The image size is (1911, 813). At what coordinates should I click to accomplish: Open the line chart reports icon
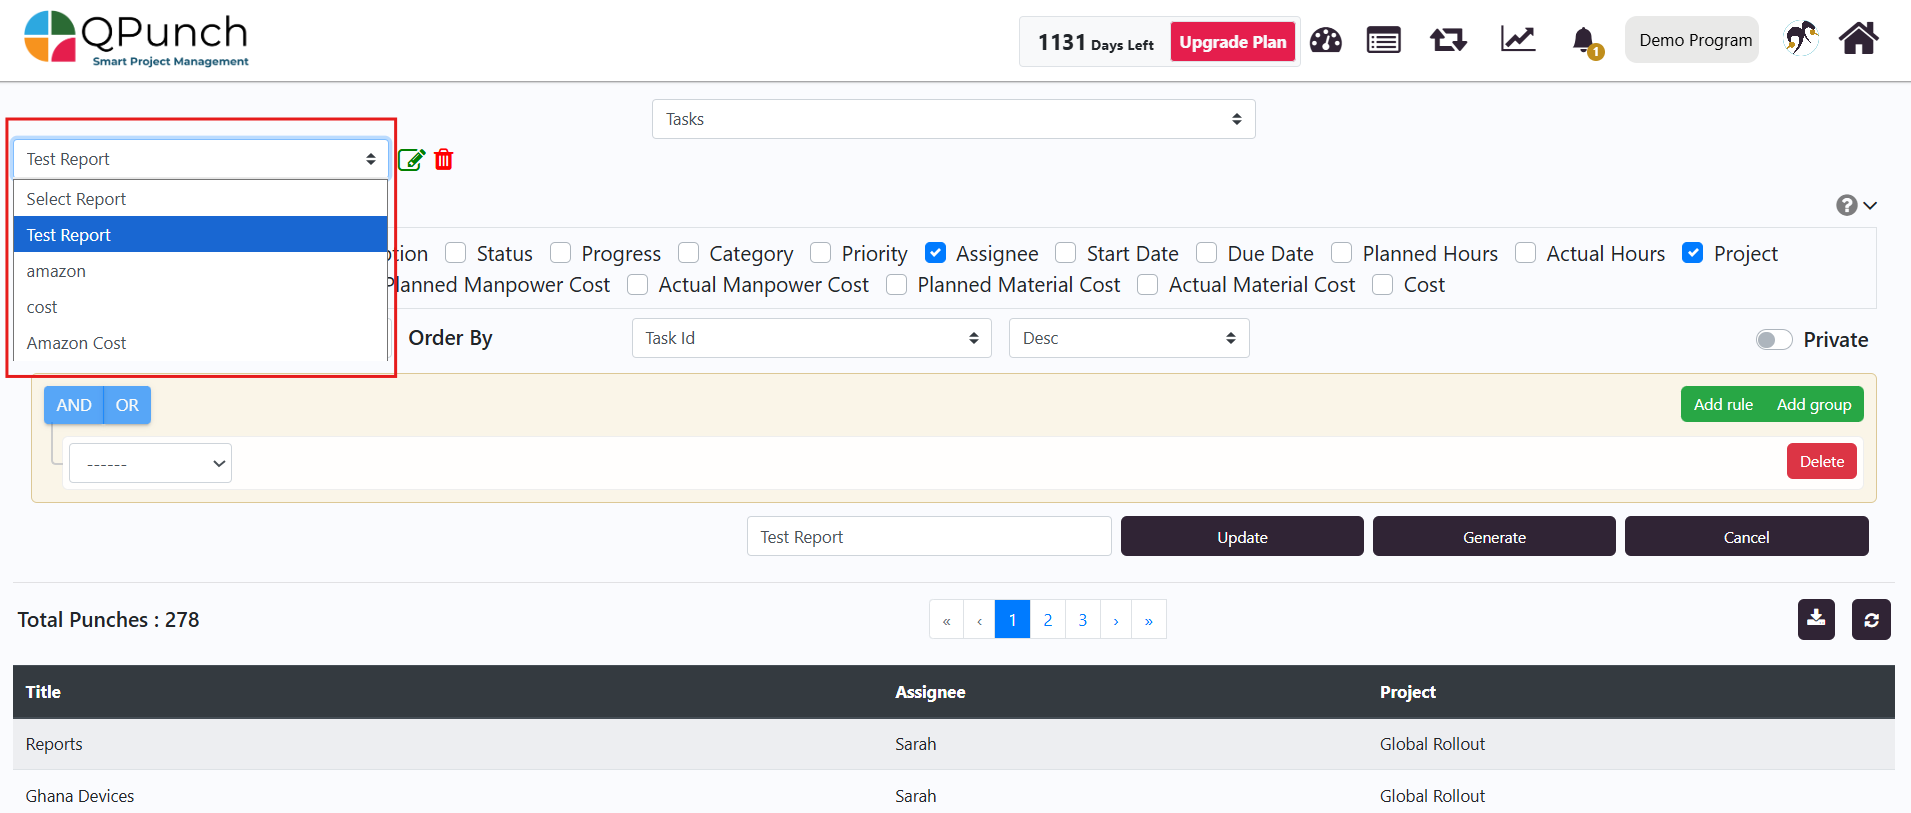click(x=1517, y=41)
